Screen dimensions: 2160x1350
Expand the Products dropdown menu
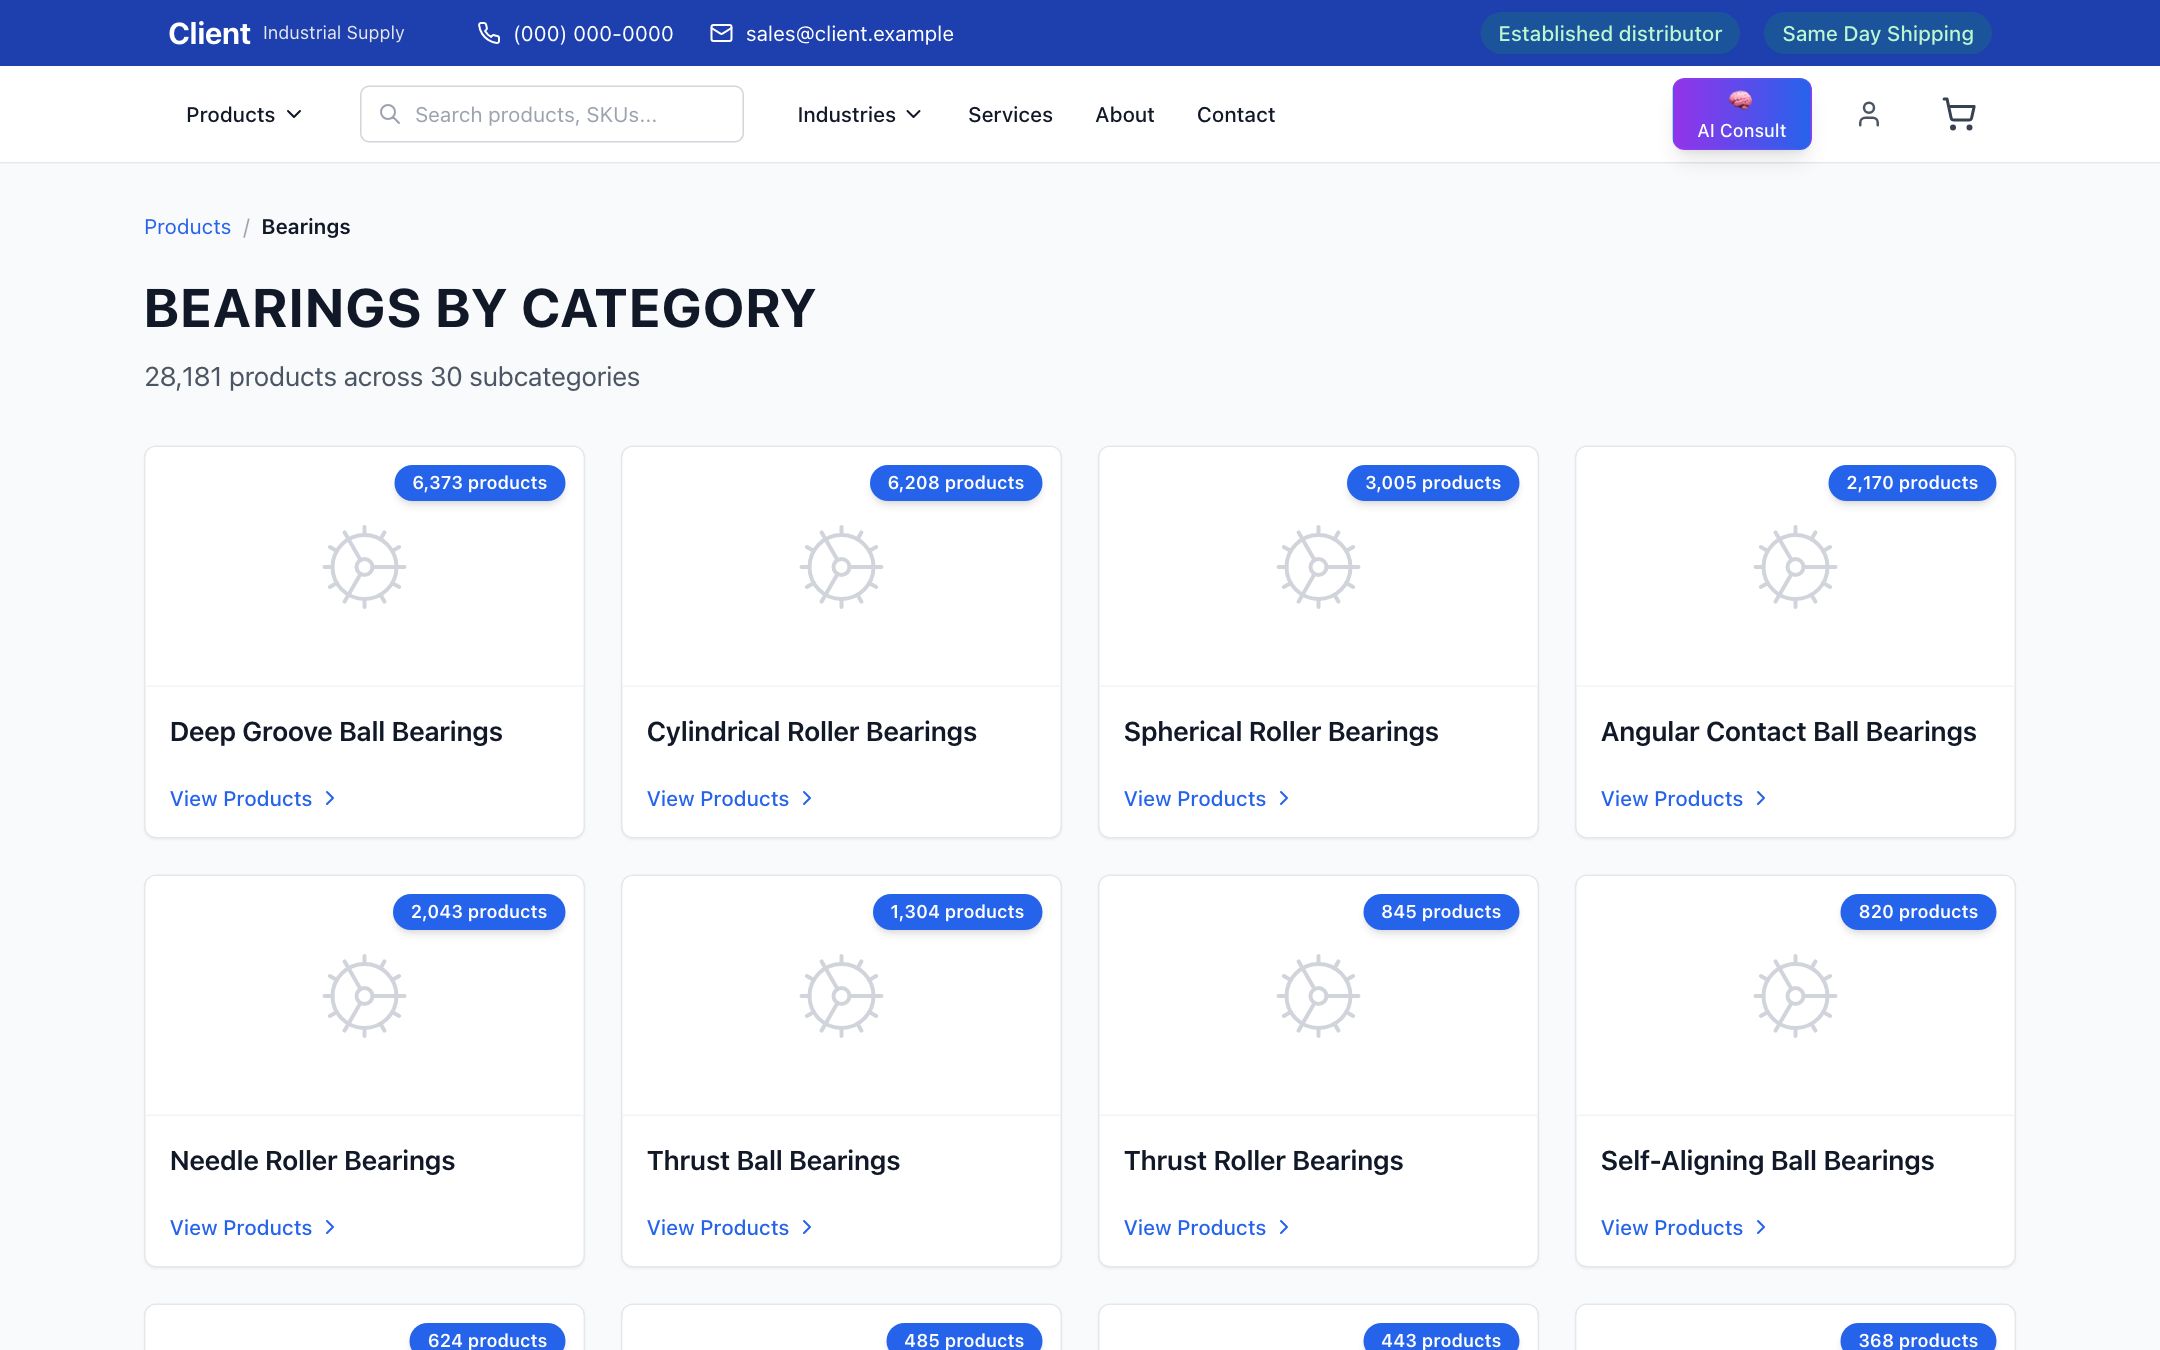[244, 114]
